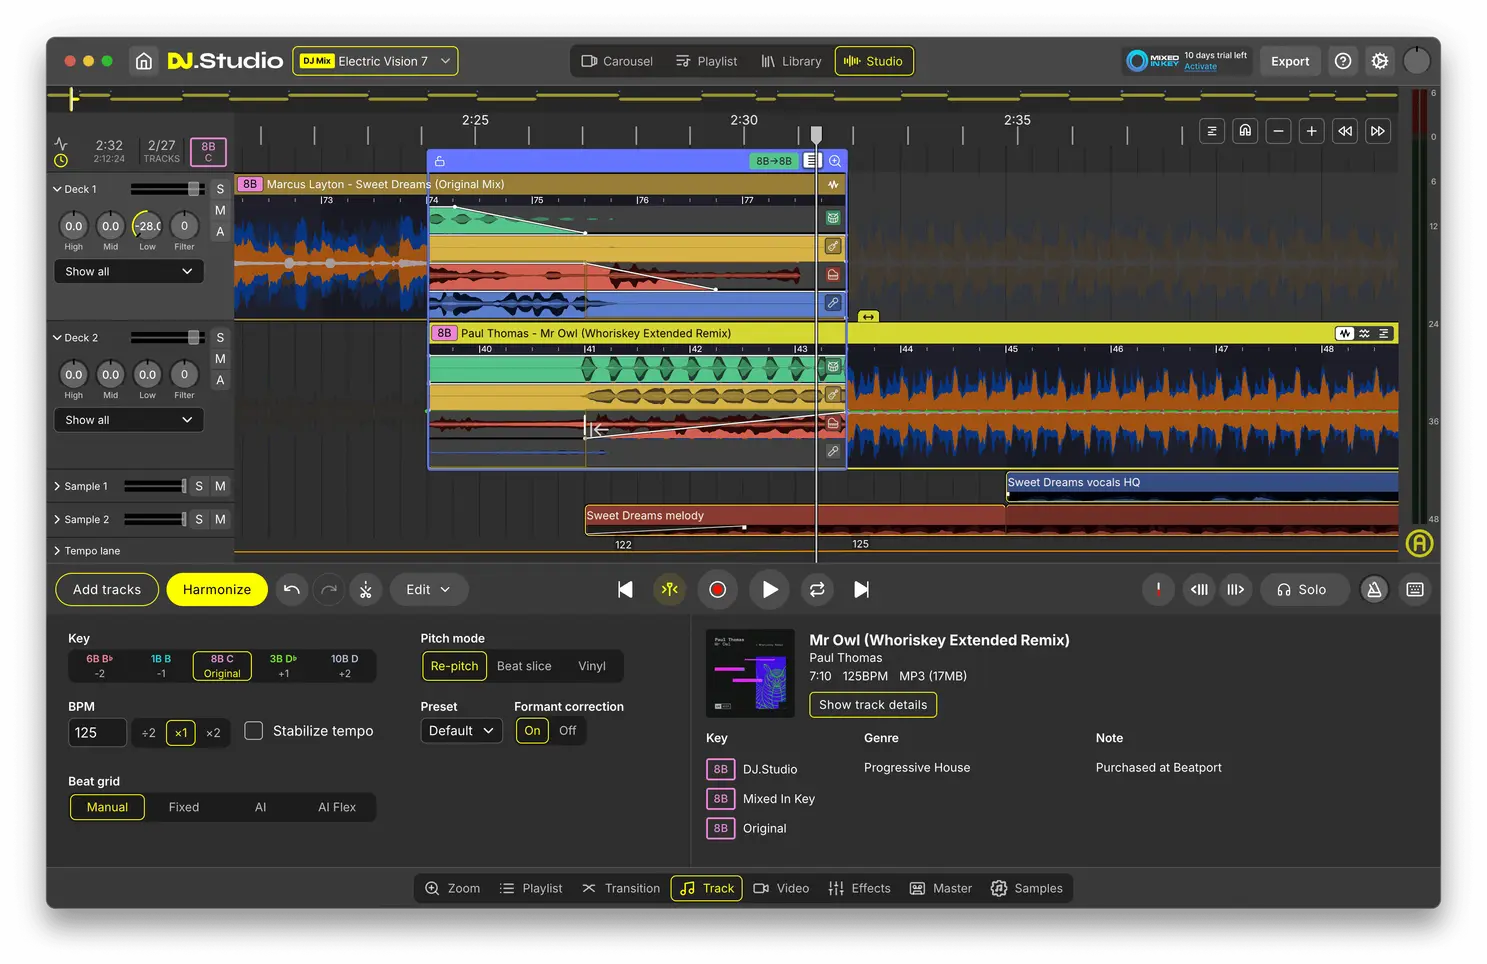Viewport: 1487px width, 964px height.
Task: Select Vinyl pitch mode
Action: (592, 666)
